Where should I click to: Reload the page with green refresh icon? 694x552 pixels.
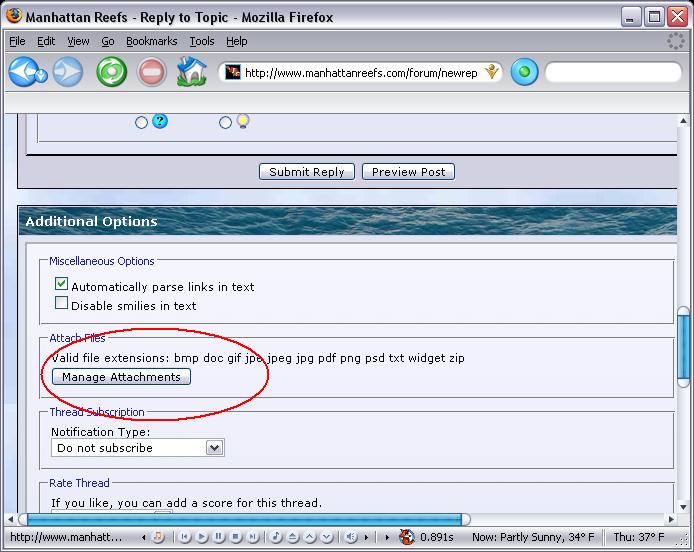pyautogui.click(x=111, y=72)
